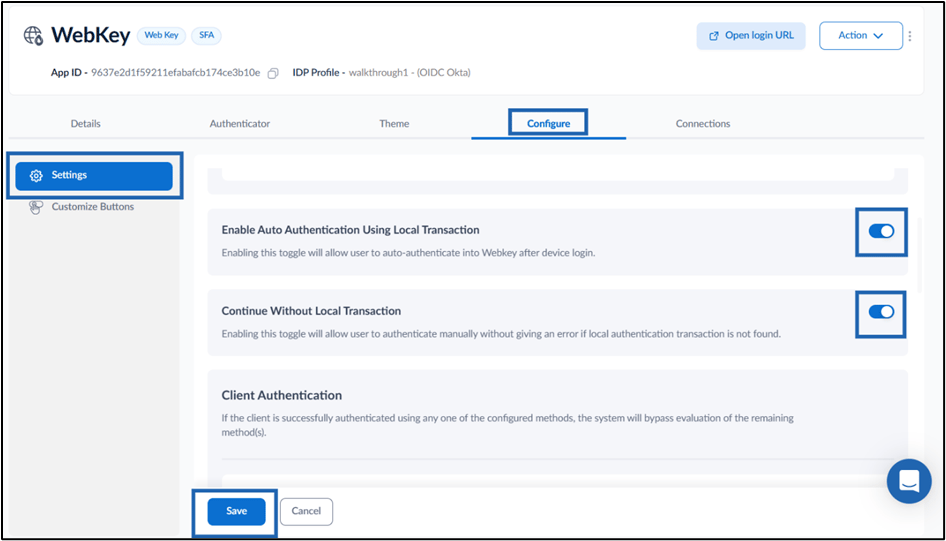Click the Save button
946x541 pixels.
point(236,511)
